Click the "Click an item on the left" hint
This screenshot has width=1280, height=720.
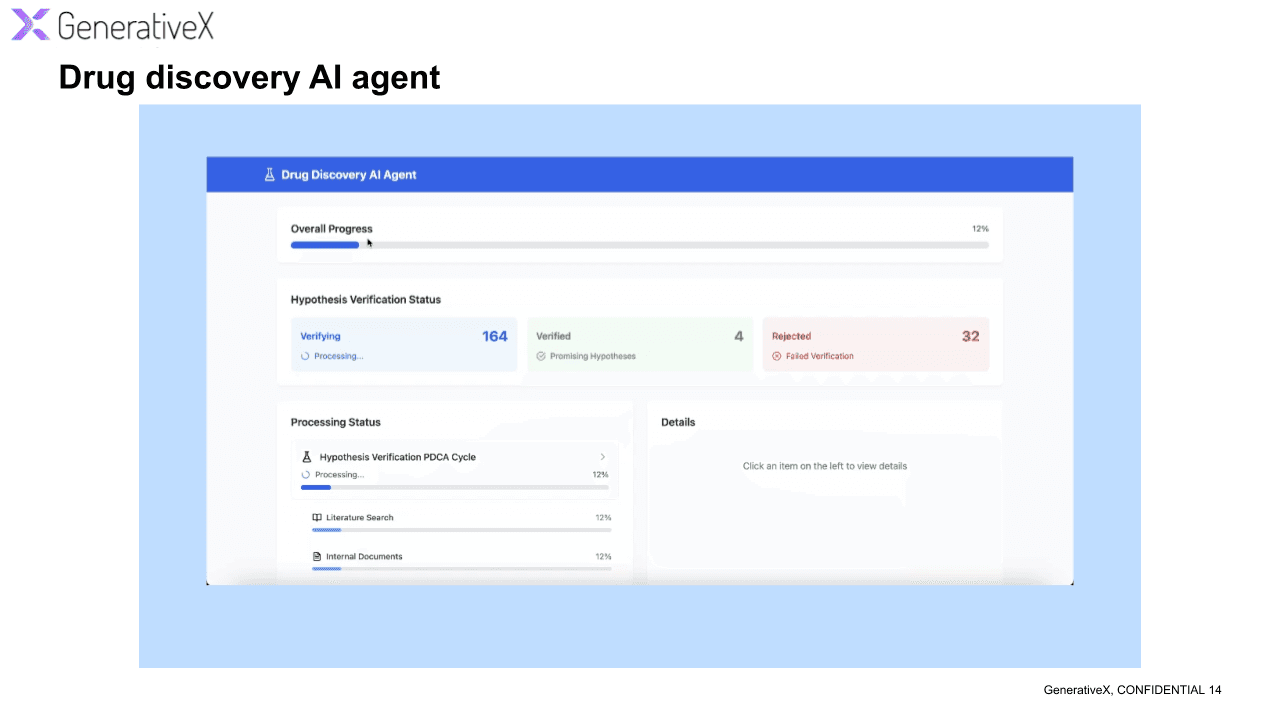tap(825, 466)
